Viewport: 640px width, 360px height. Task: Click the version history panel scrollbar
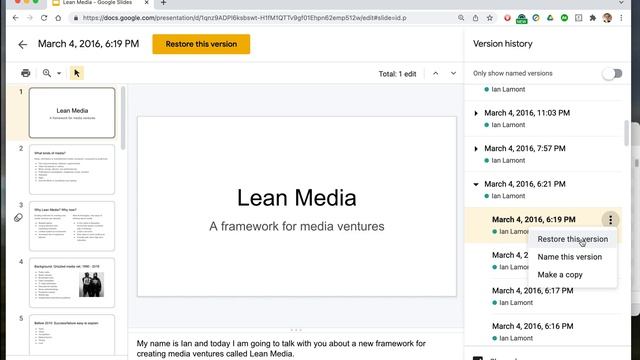[627, 133]
